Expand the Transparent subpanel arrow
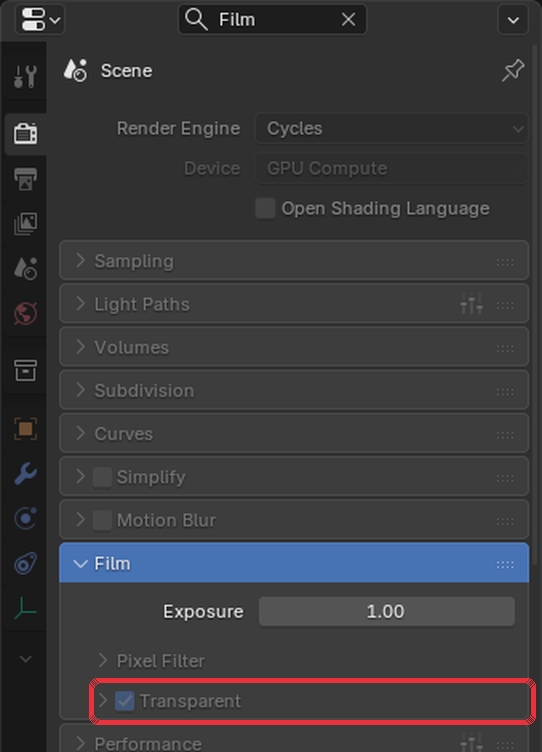This screenshot has width=542, height=752. 103,701
